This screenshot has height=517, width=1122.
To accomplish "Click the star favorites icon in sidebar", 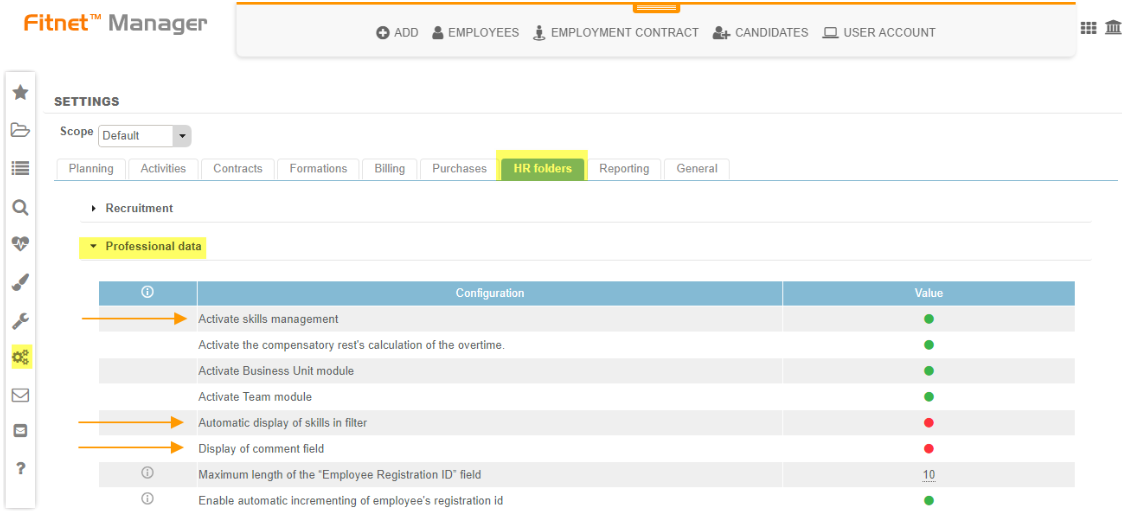I will 20,93.
